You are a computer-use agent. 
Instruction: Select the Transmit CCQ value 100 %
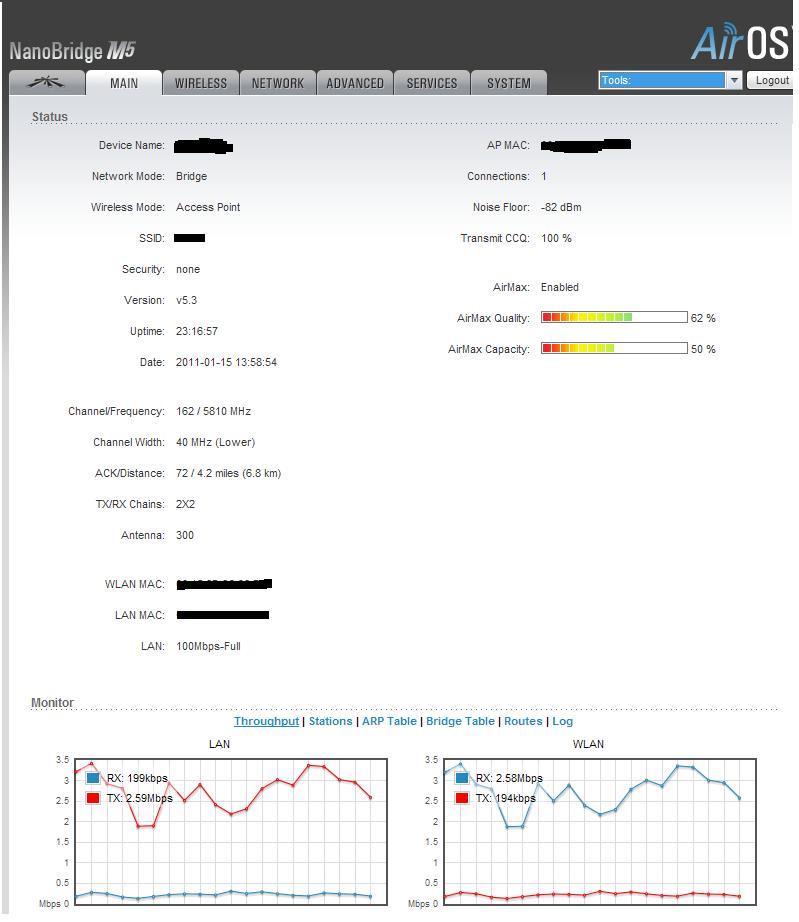[x=556, y=238]
